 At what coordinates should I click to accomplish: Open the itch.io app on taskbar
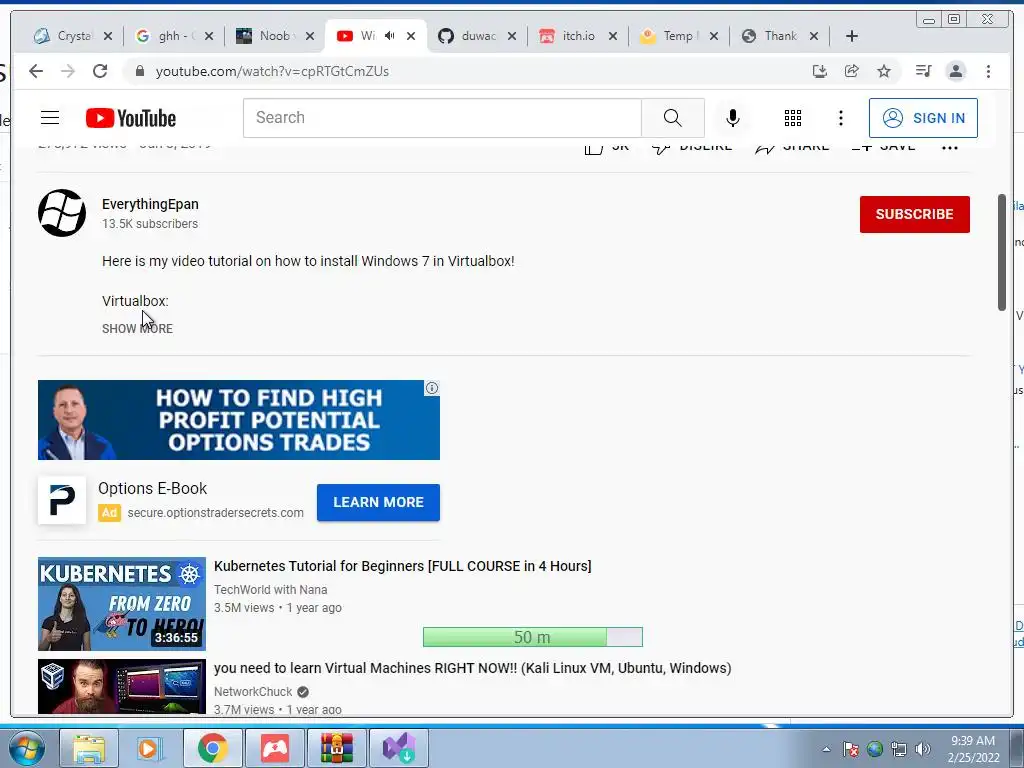(x=275, y=748)
